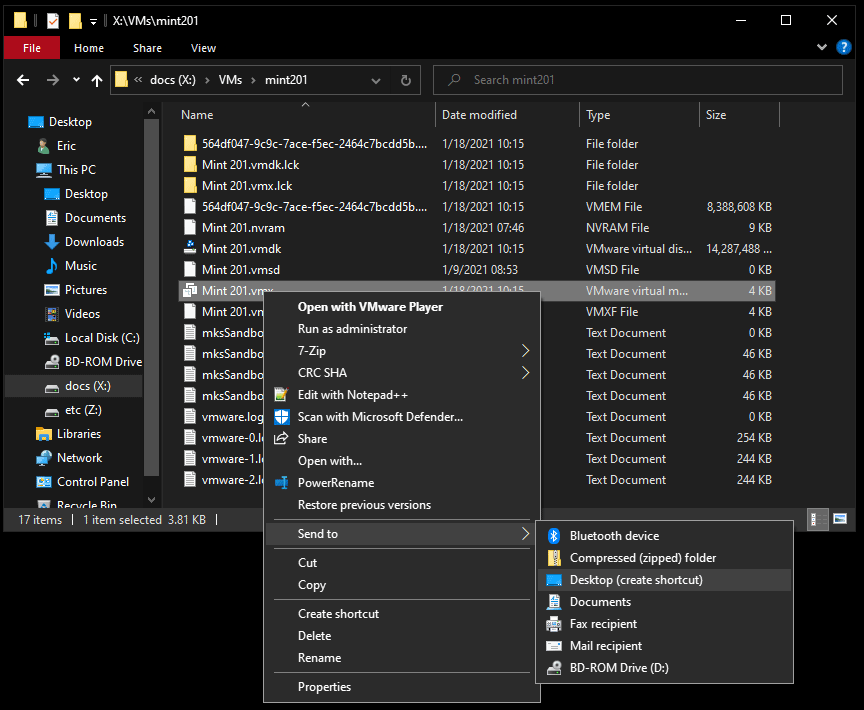The width and height of the screenshot is (864, 710).
Task: Click the Notepad++ icon in context menu
Action: tap(282, 394)
